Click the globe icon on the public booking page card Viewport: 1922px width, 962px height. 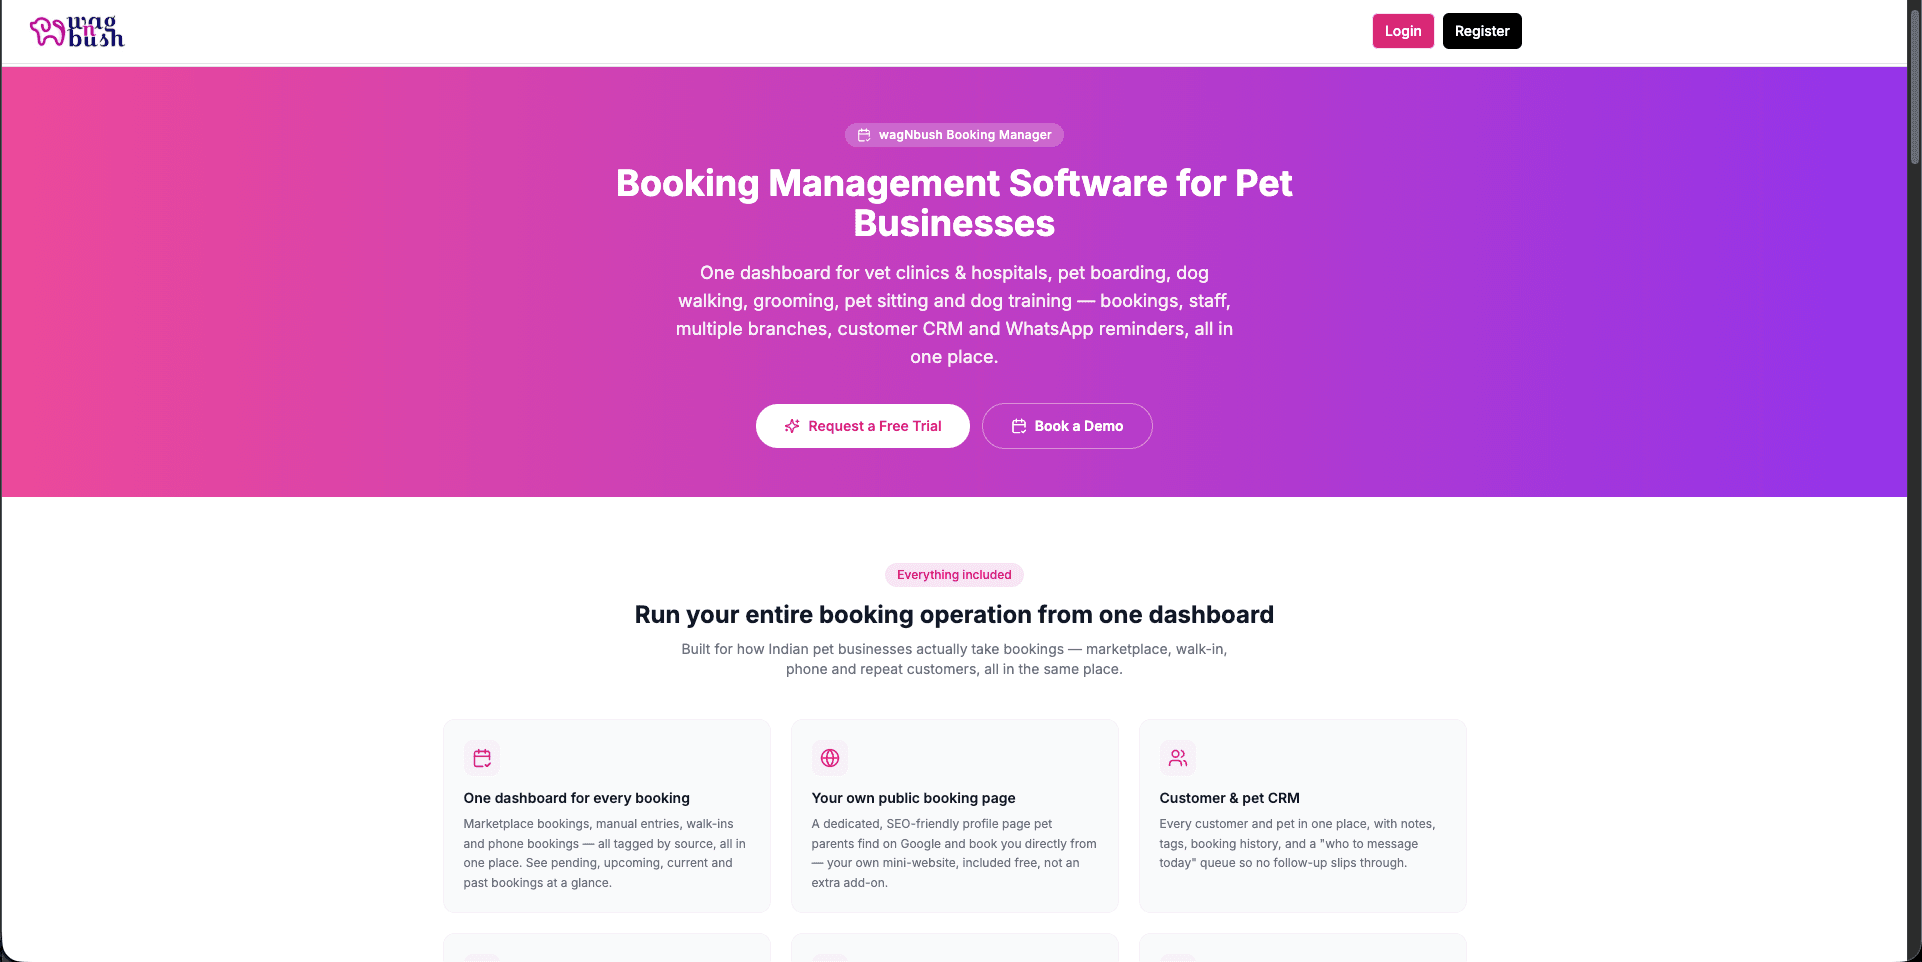830,758
